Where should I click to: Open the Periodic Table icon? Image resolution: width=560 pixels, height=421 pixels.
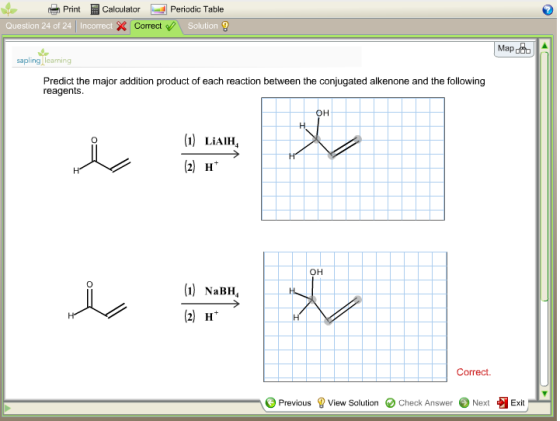(158, 9)
